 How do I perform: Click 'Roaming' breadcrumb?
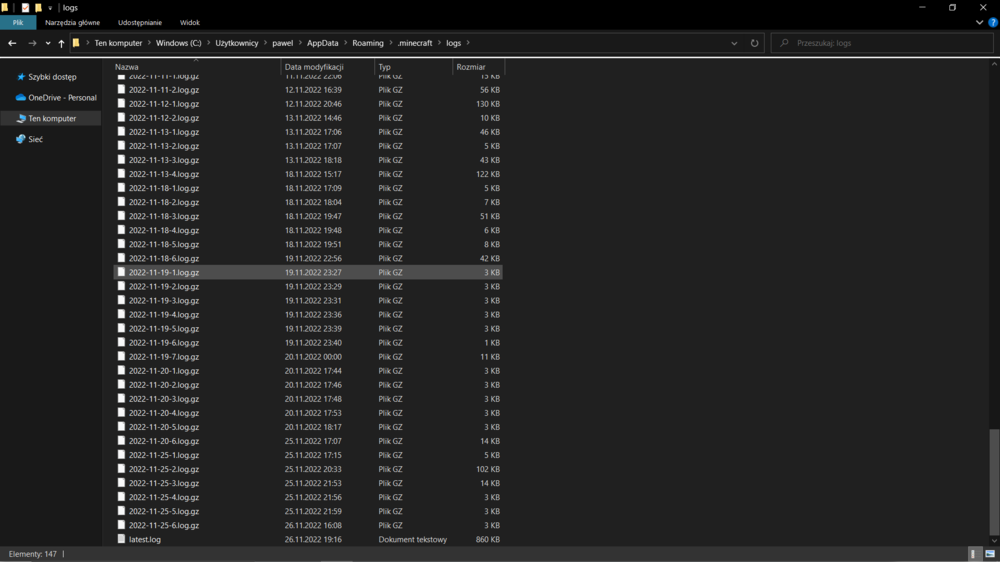(368, 43)
